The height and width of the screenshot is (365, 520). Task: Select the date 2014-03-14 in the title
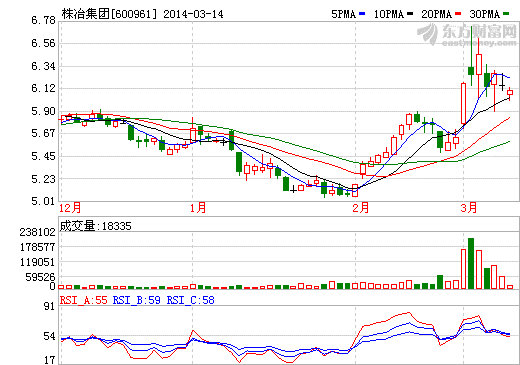click(193, 14)
